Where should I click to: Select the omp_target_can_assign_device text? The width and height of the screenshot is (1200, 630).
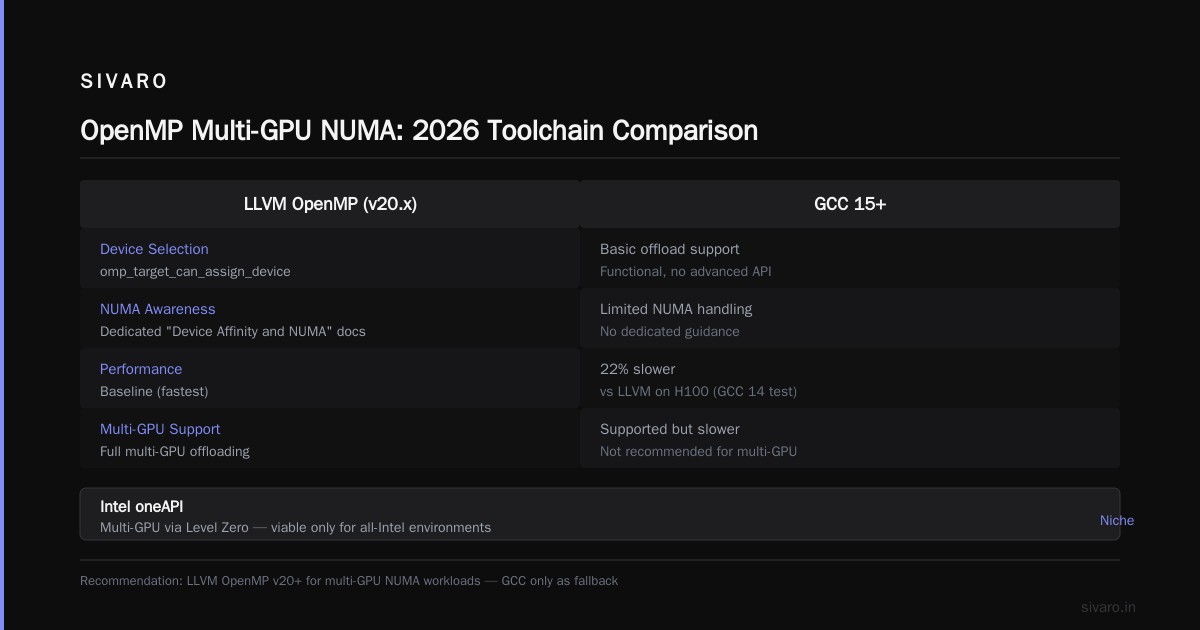tap(195, 271)
